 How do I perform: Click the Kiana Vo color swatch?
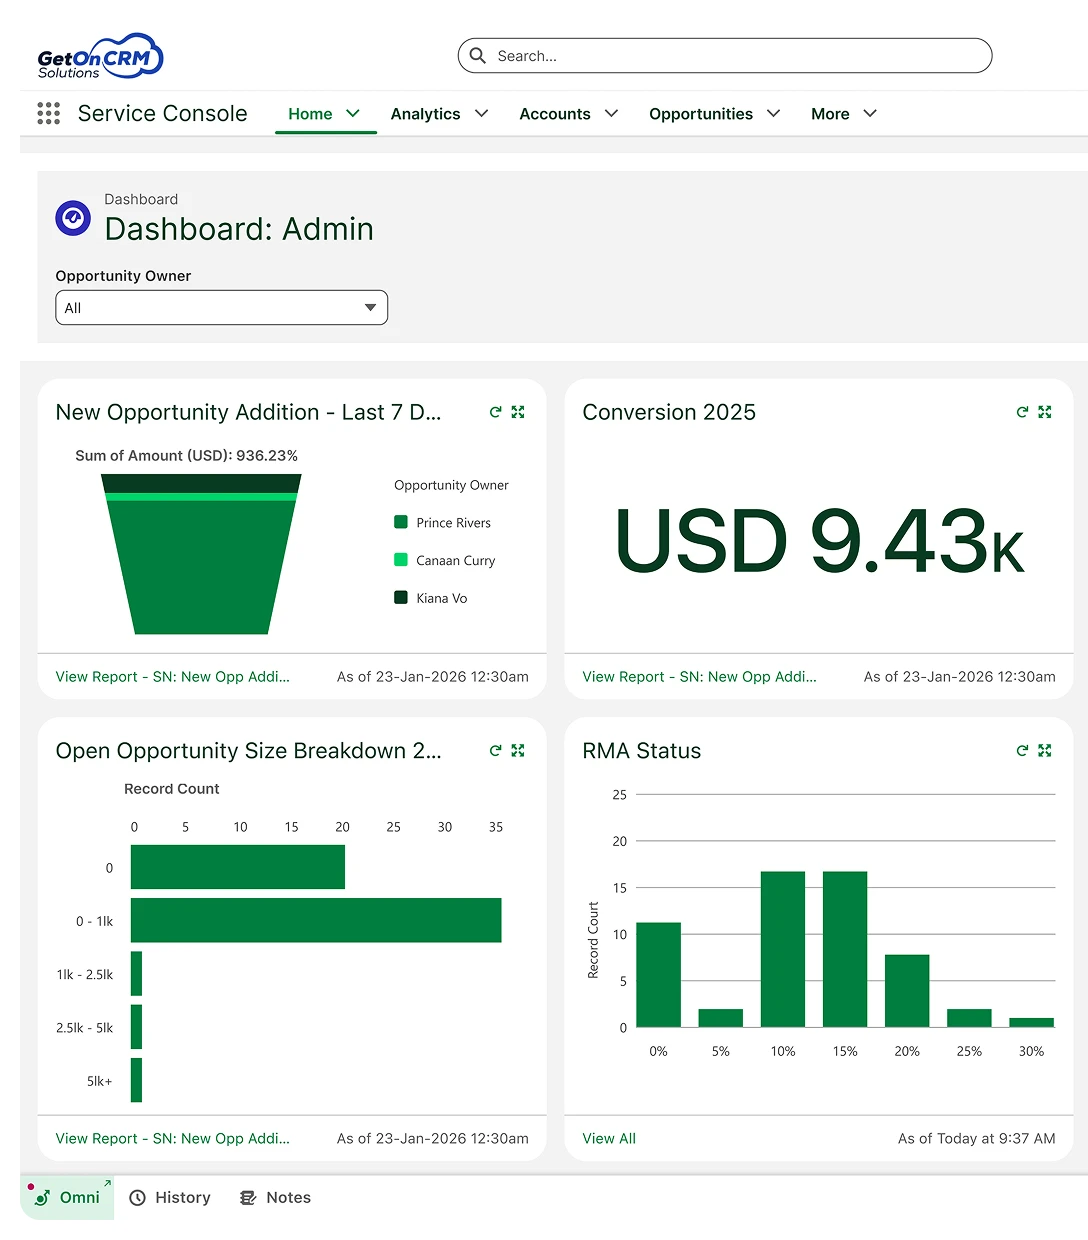coord(400,598)
